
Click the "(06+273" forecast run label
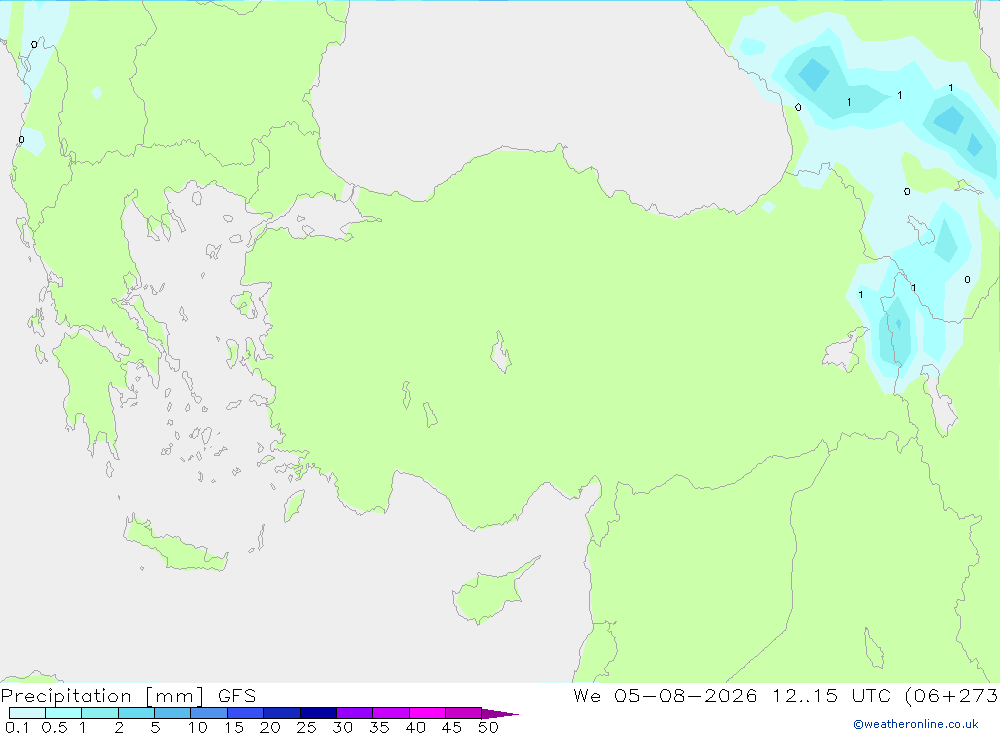[952, 695]
